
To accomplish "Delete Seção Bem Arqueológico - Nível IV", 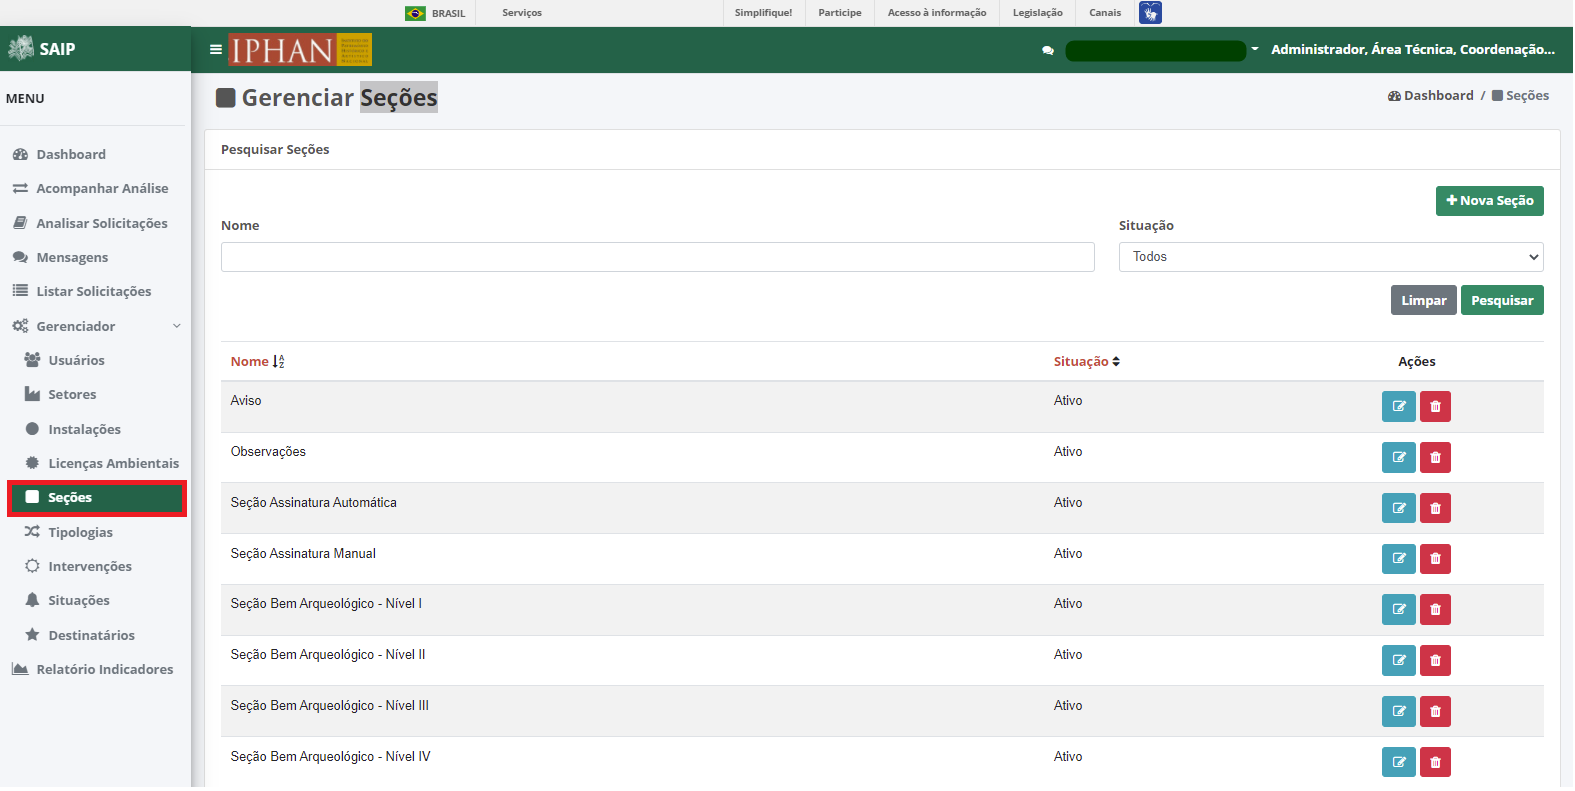I will pyautogui.click(x=1435, y=763).
